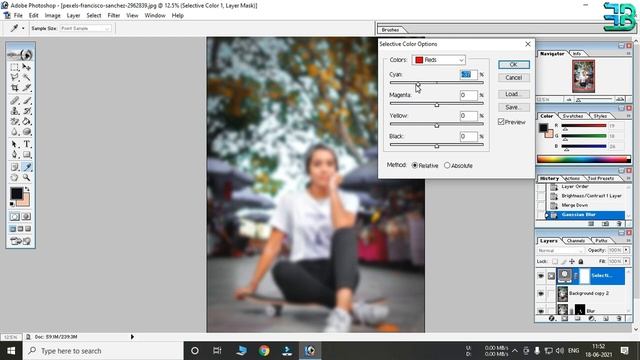The width and height of the screenshot is (640, 360).
Task: Click the delete layer trash icon
Action: tap(619, 318)
